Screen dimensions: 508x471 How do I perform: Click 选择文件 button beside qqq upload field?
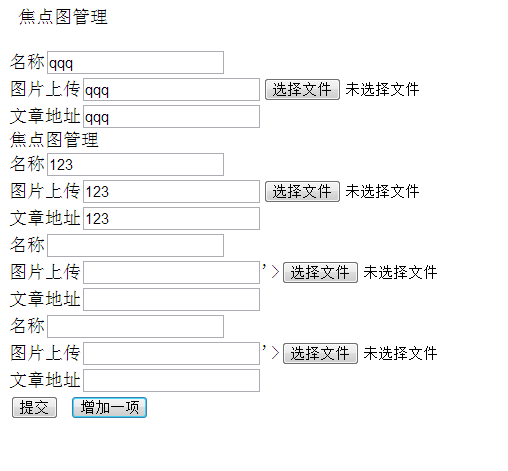point(302,89)
